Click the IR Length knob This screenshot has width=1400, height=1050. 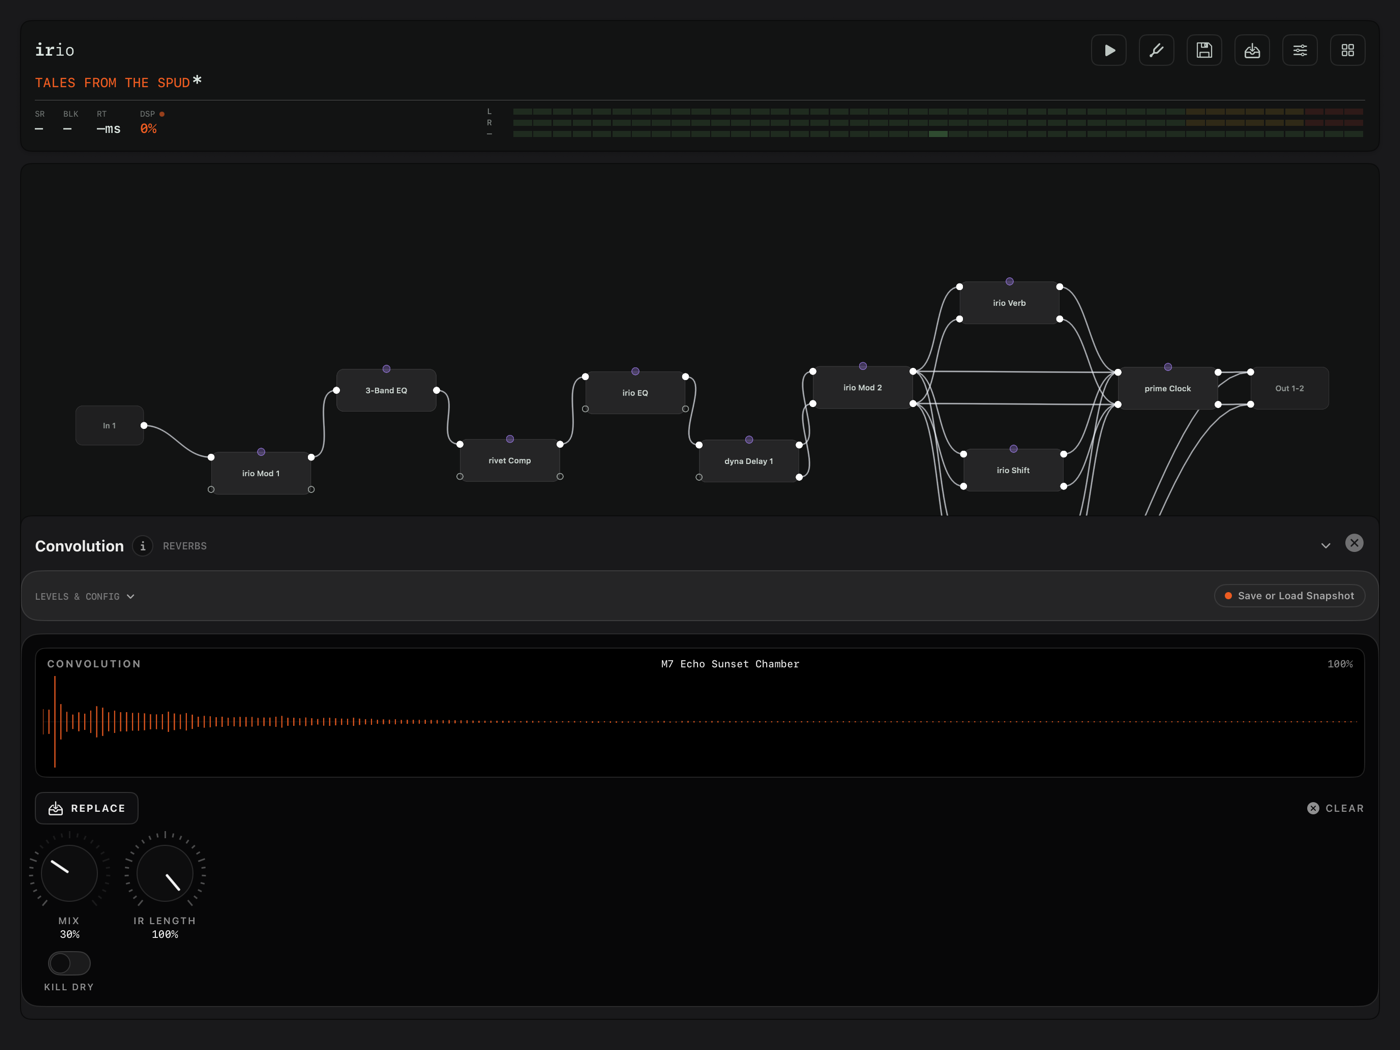click(165, 873)
